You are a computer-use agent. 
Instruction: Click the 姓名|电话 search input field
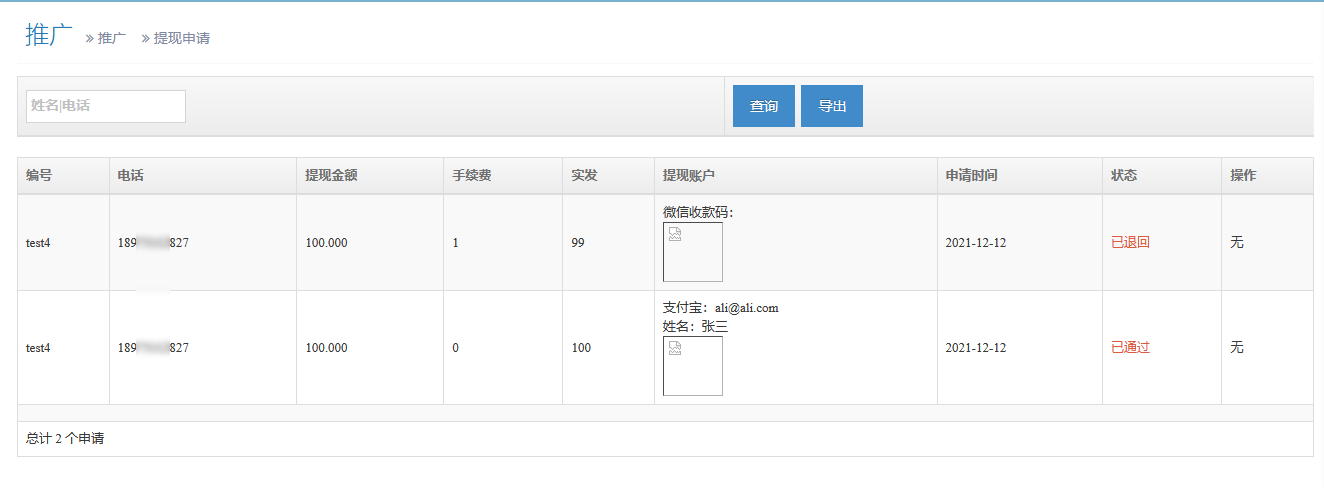point(106,106)
